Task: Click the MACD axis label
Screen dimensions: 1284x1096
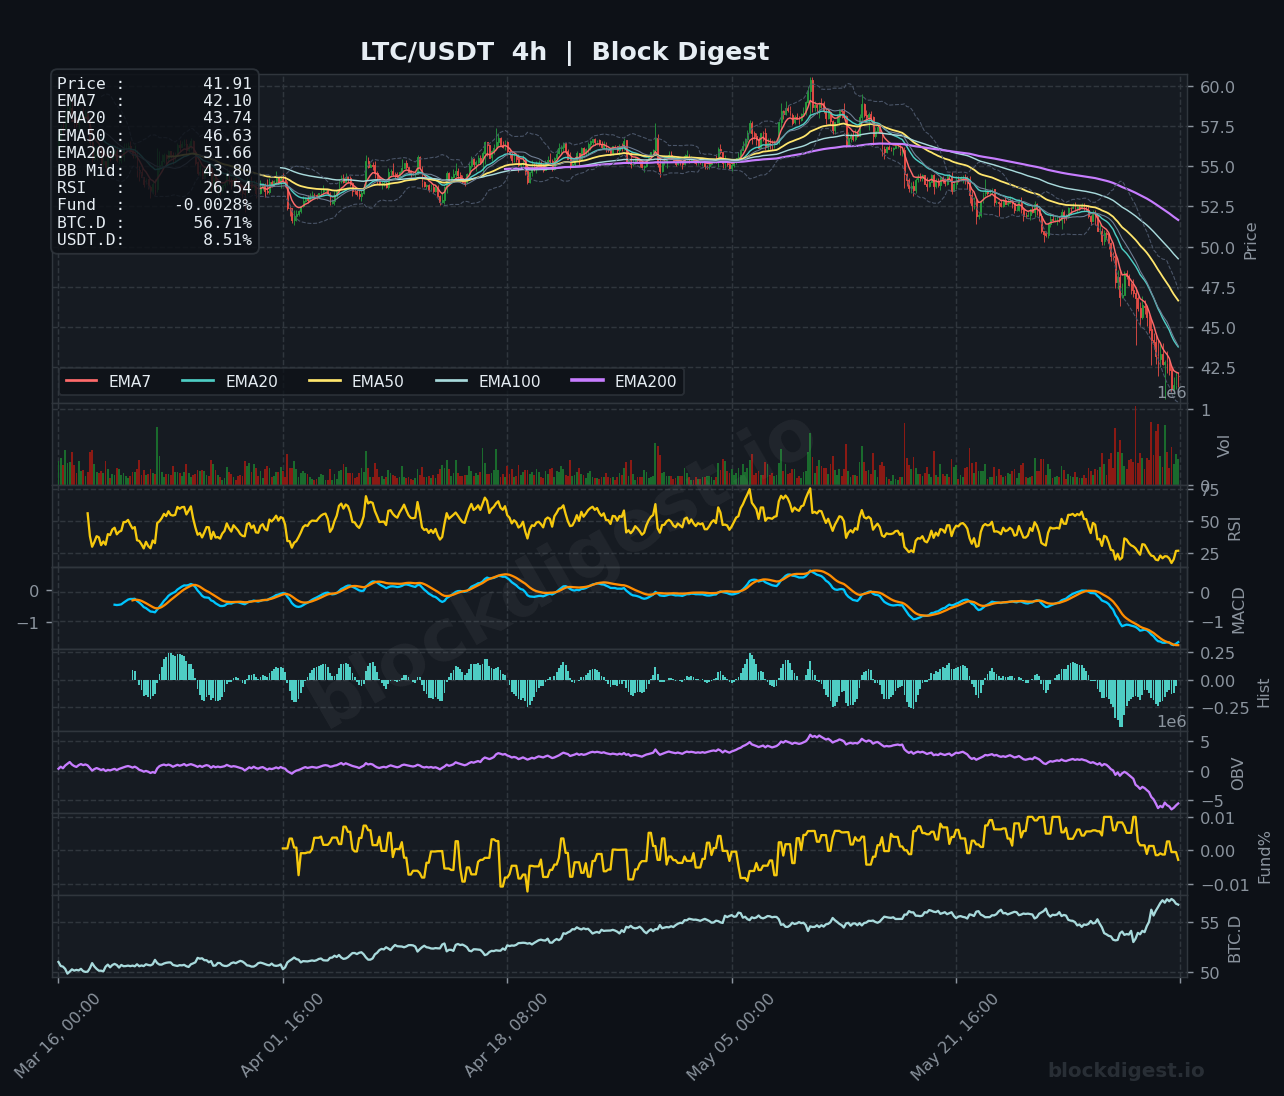Action: point(1239,610)
